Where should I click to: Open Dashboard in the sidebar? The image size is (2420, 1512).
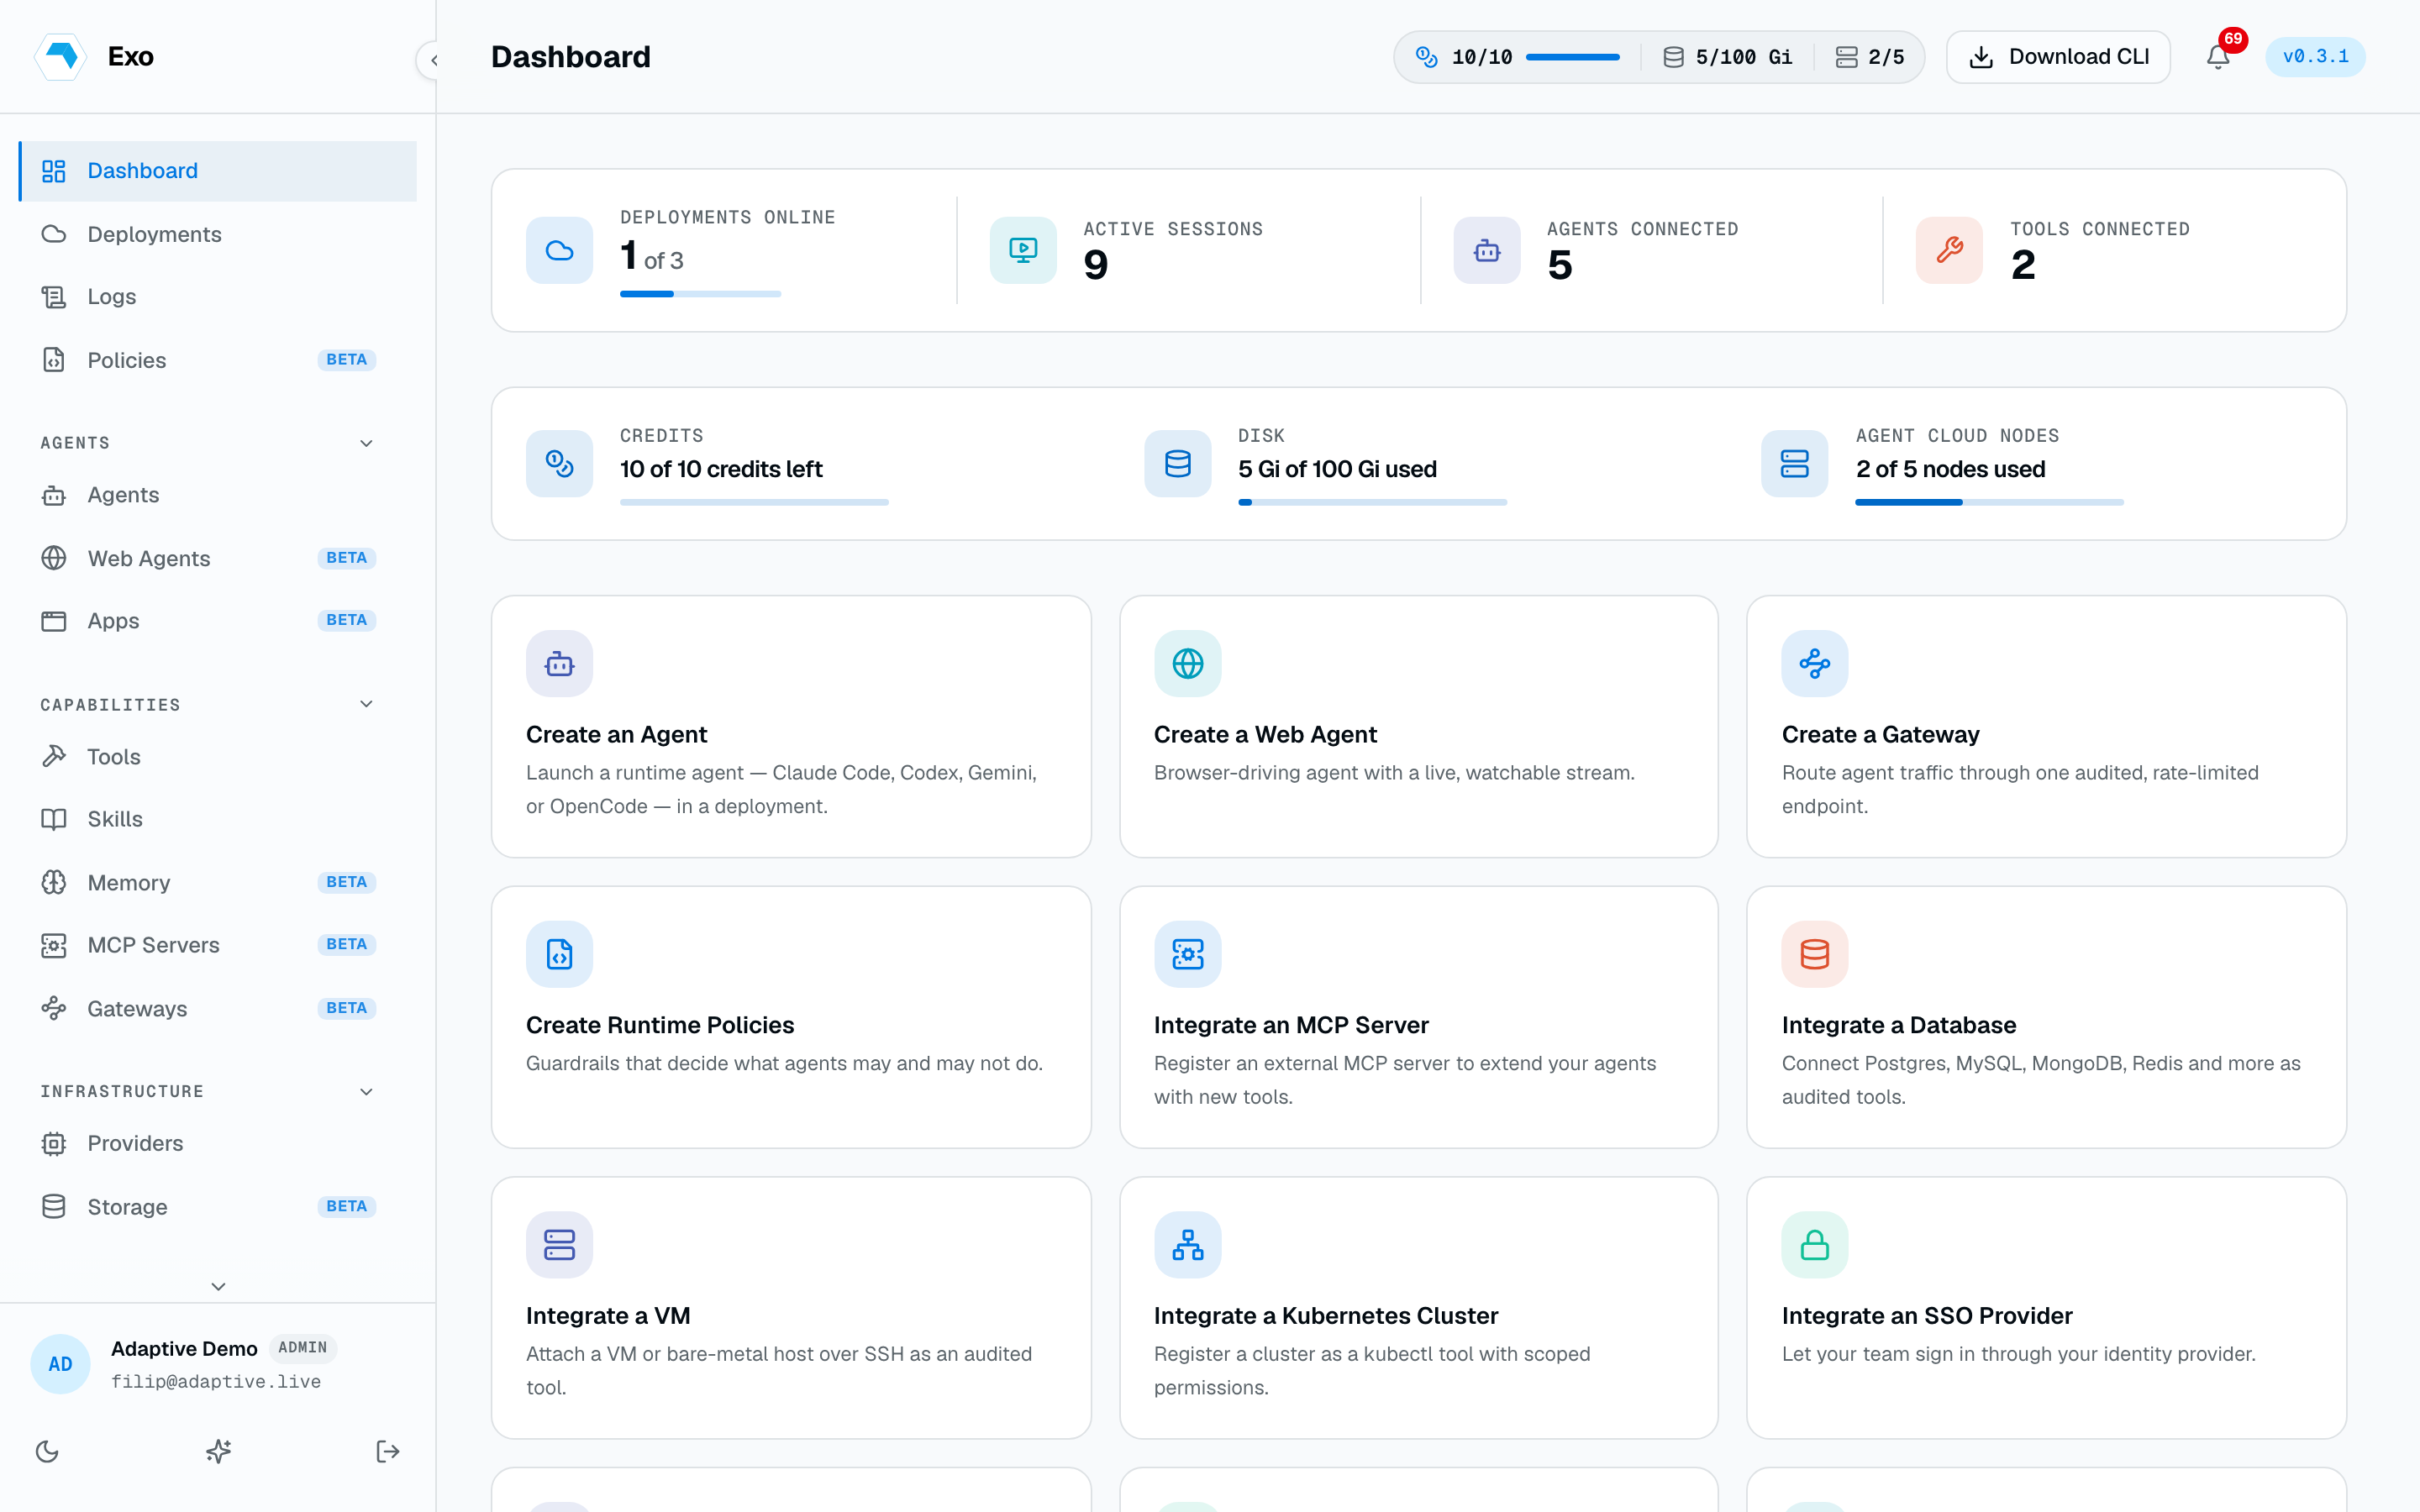tap(218, 171)
